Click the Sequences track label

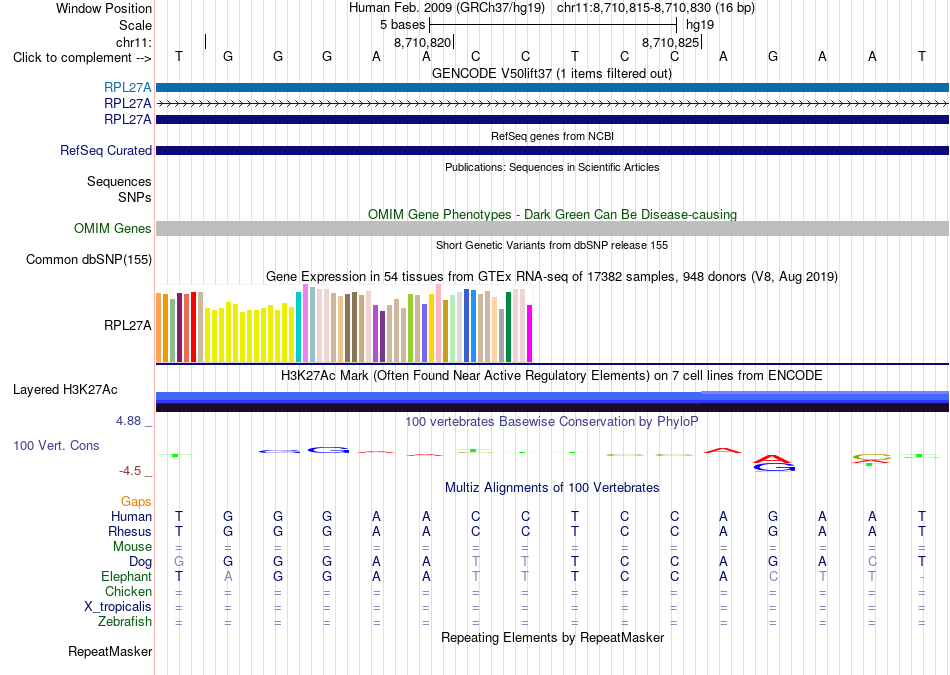(119, 181)
